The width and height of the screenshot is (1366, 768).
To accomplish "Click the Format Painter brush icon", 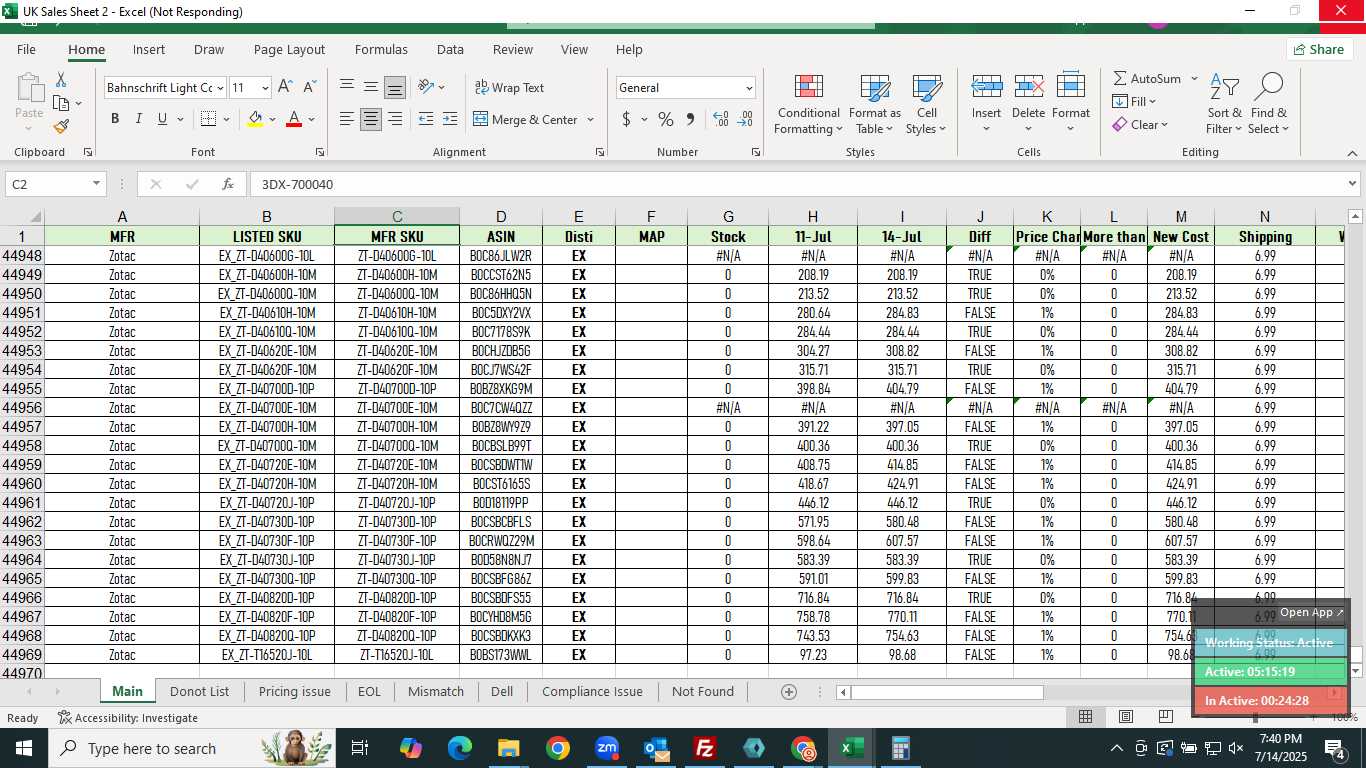I will coord(61,127).
